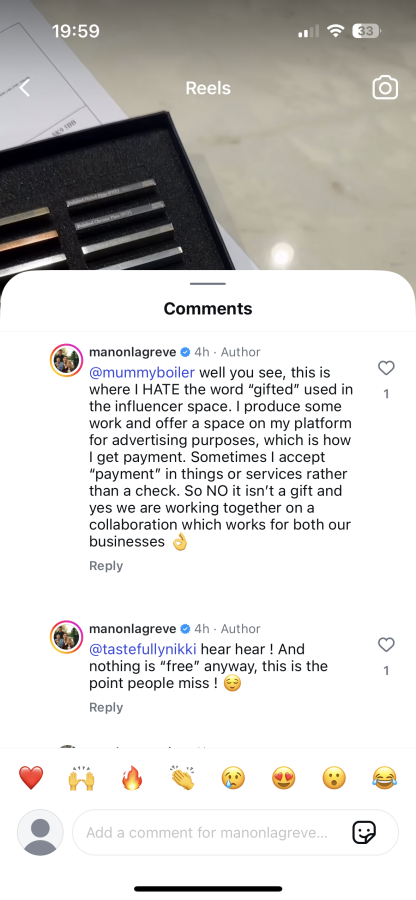416x900 pixels.
Task: Open the @tastefullynikki mention link
Action: point(143,649)
